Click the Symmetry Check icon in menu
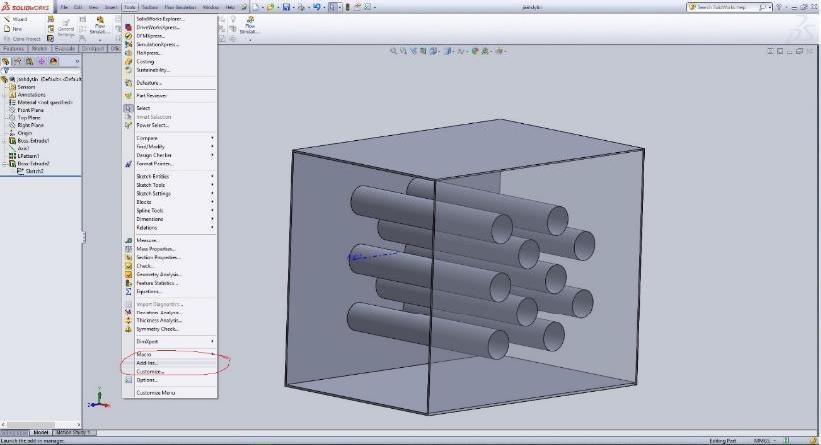821x445 pixels. [128, 329]
